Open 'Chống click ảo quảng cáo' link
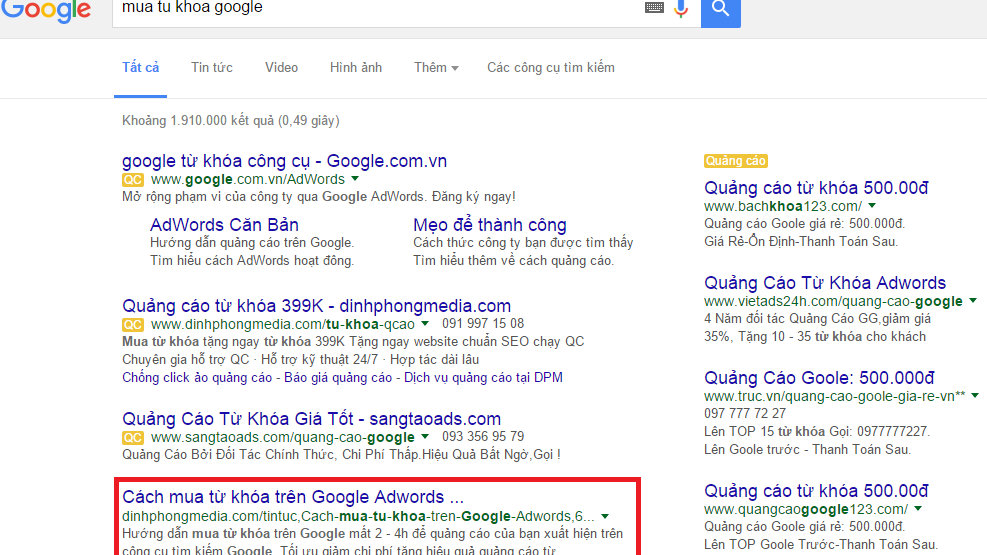The height and width of the screenshot is (555, 987). [x=197, y=378]
